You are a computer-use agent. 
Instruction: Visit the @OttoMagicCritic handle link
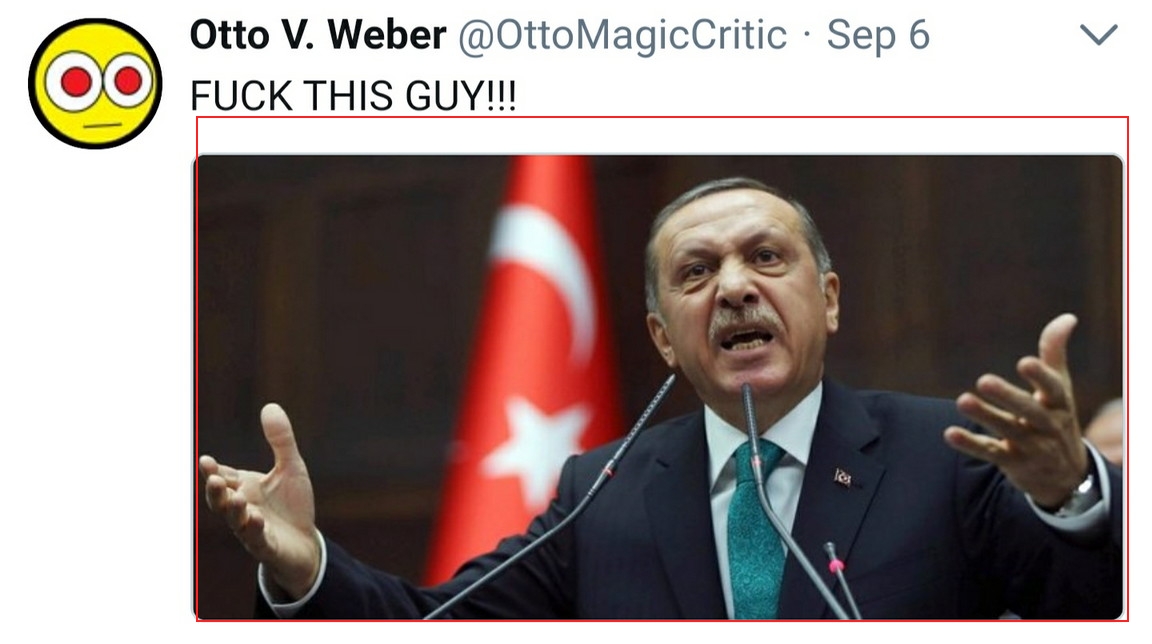point(622,35)
